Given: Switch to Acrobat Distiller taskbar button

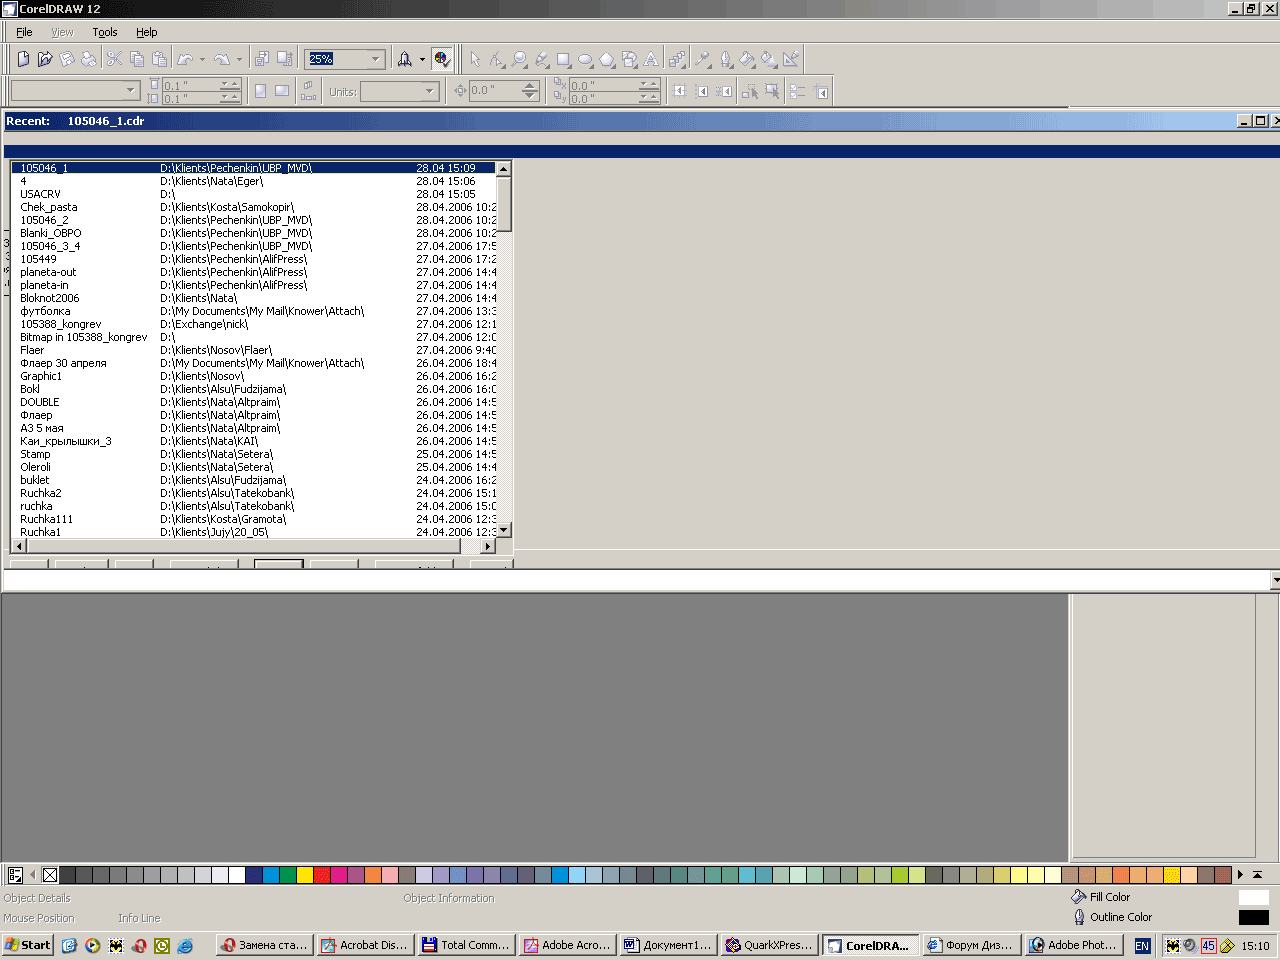Looking at the screenshot, I should tap(365, 945).
